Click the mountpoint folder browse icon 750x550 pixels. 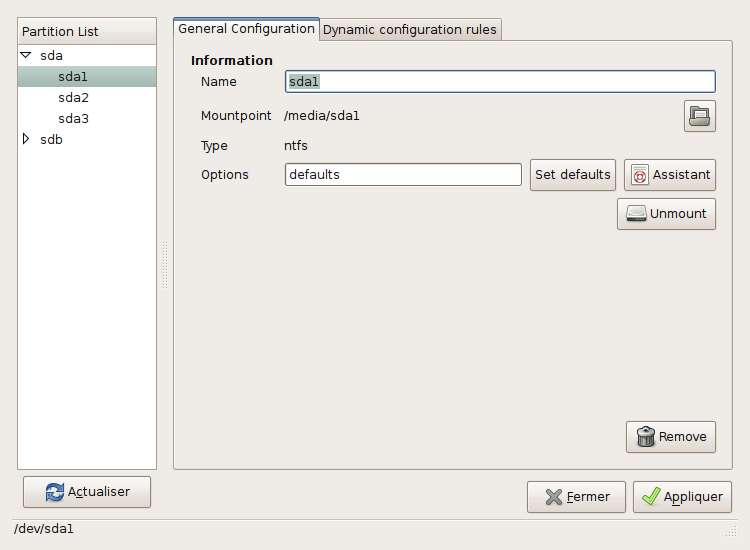point(699,116)
